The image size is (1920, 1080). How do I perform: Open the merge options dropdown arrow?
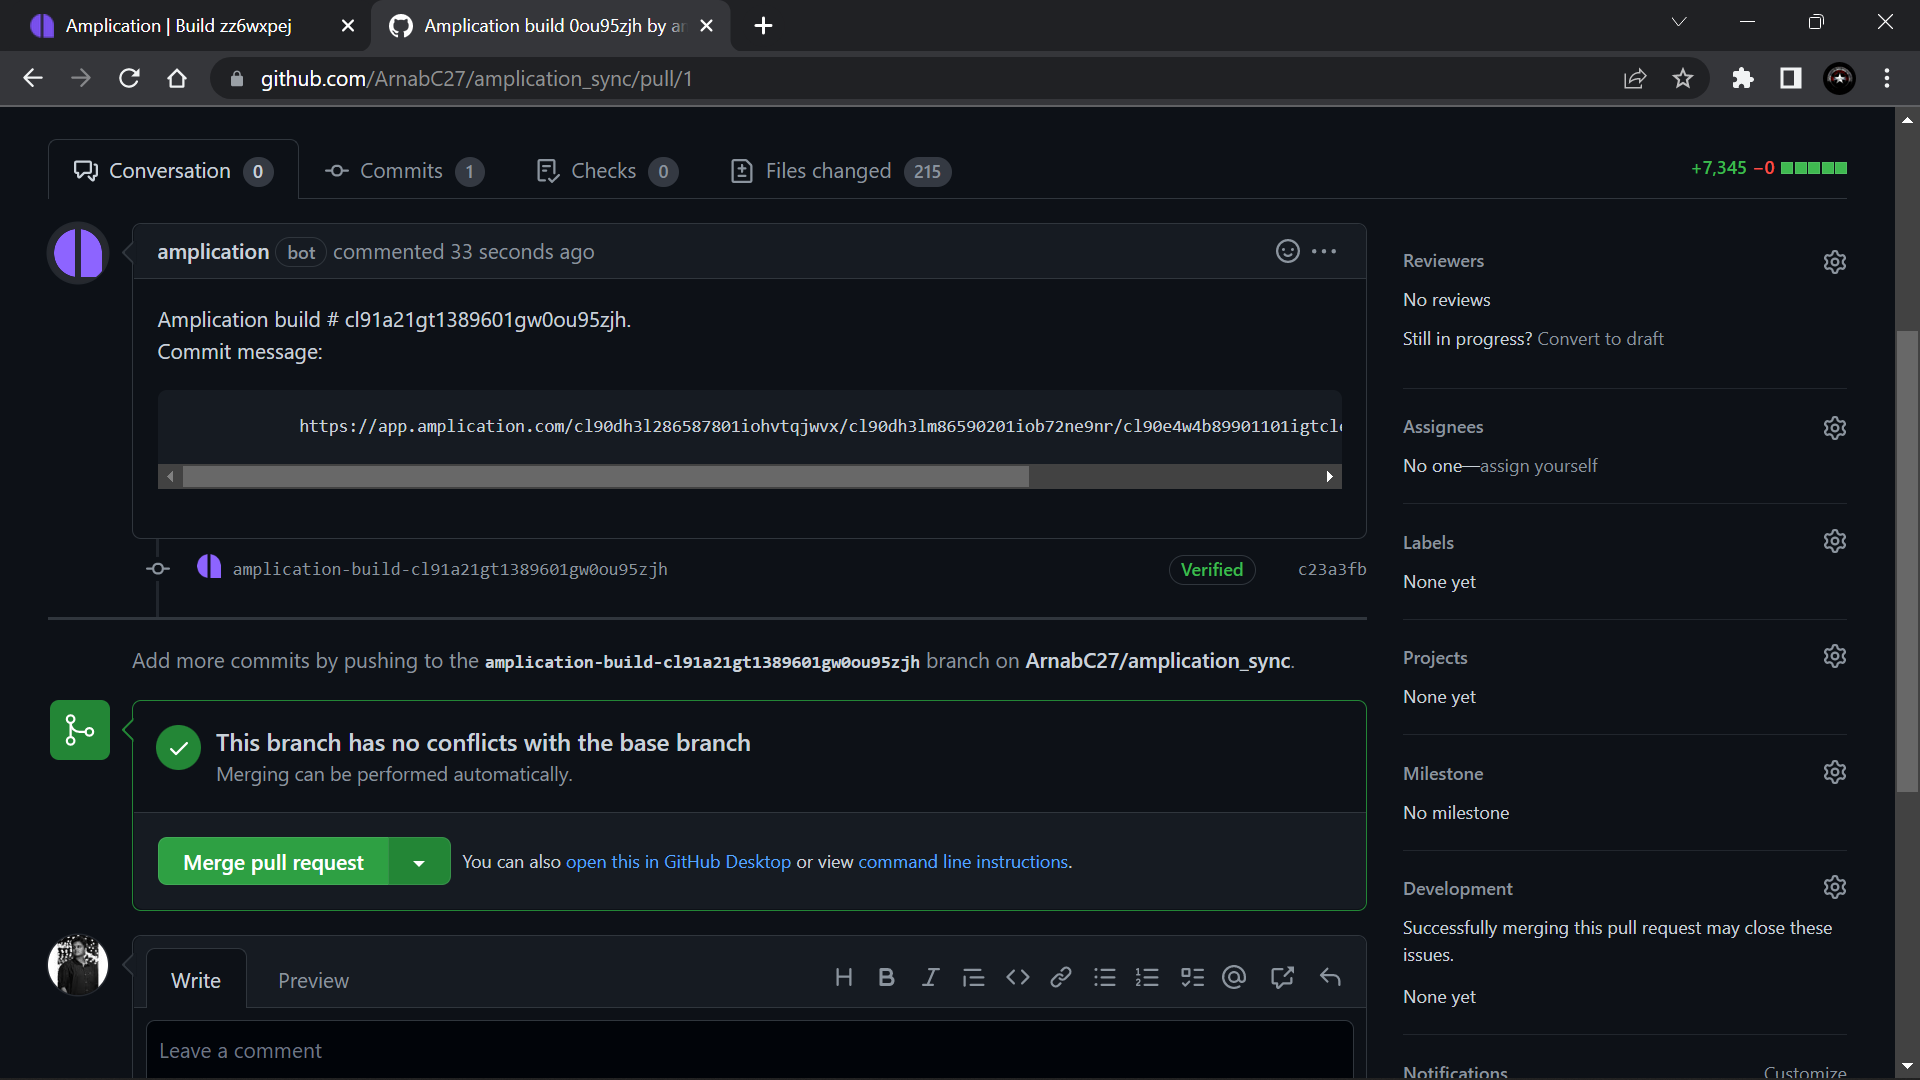click(419, 861)
